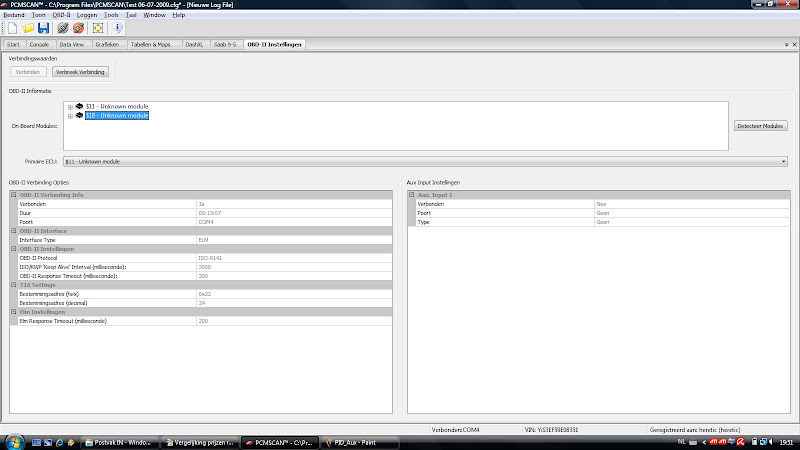The height and width of the screenshot is (450, 800).
Task: Click the blue info bubble icon
Action: (117, 28)
